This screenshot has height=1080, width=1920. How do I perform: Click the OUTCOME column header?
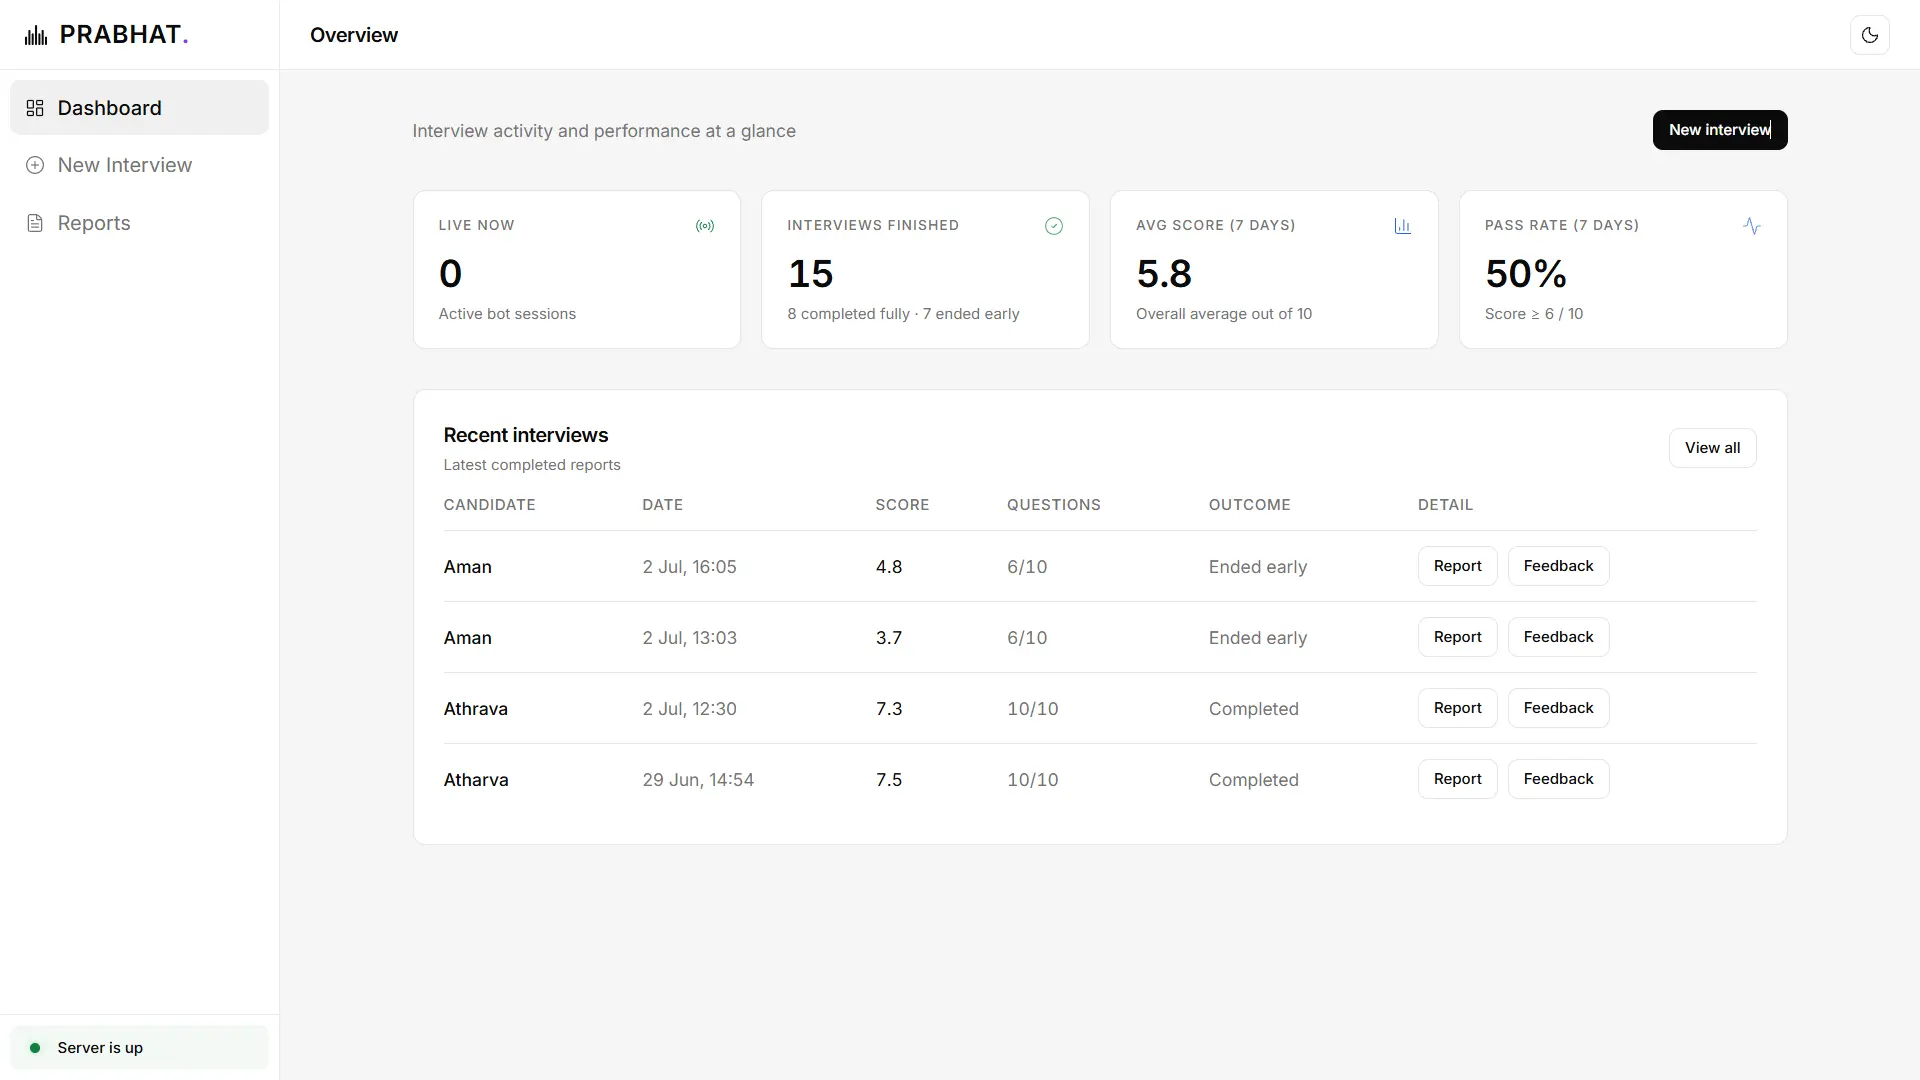click(1249, 505)
